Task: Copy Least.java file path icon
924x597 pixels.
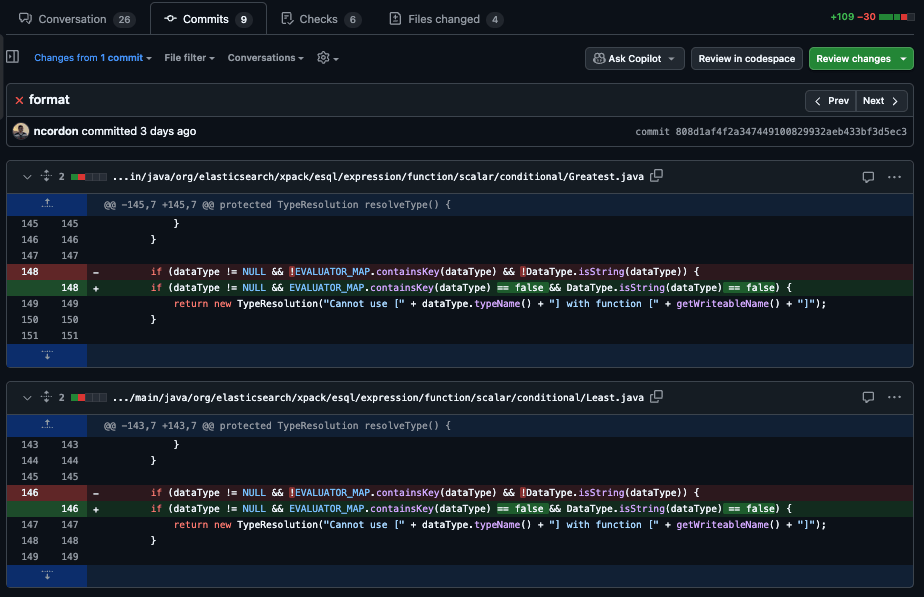Action: 656,397
